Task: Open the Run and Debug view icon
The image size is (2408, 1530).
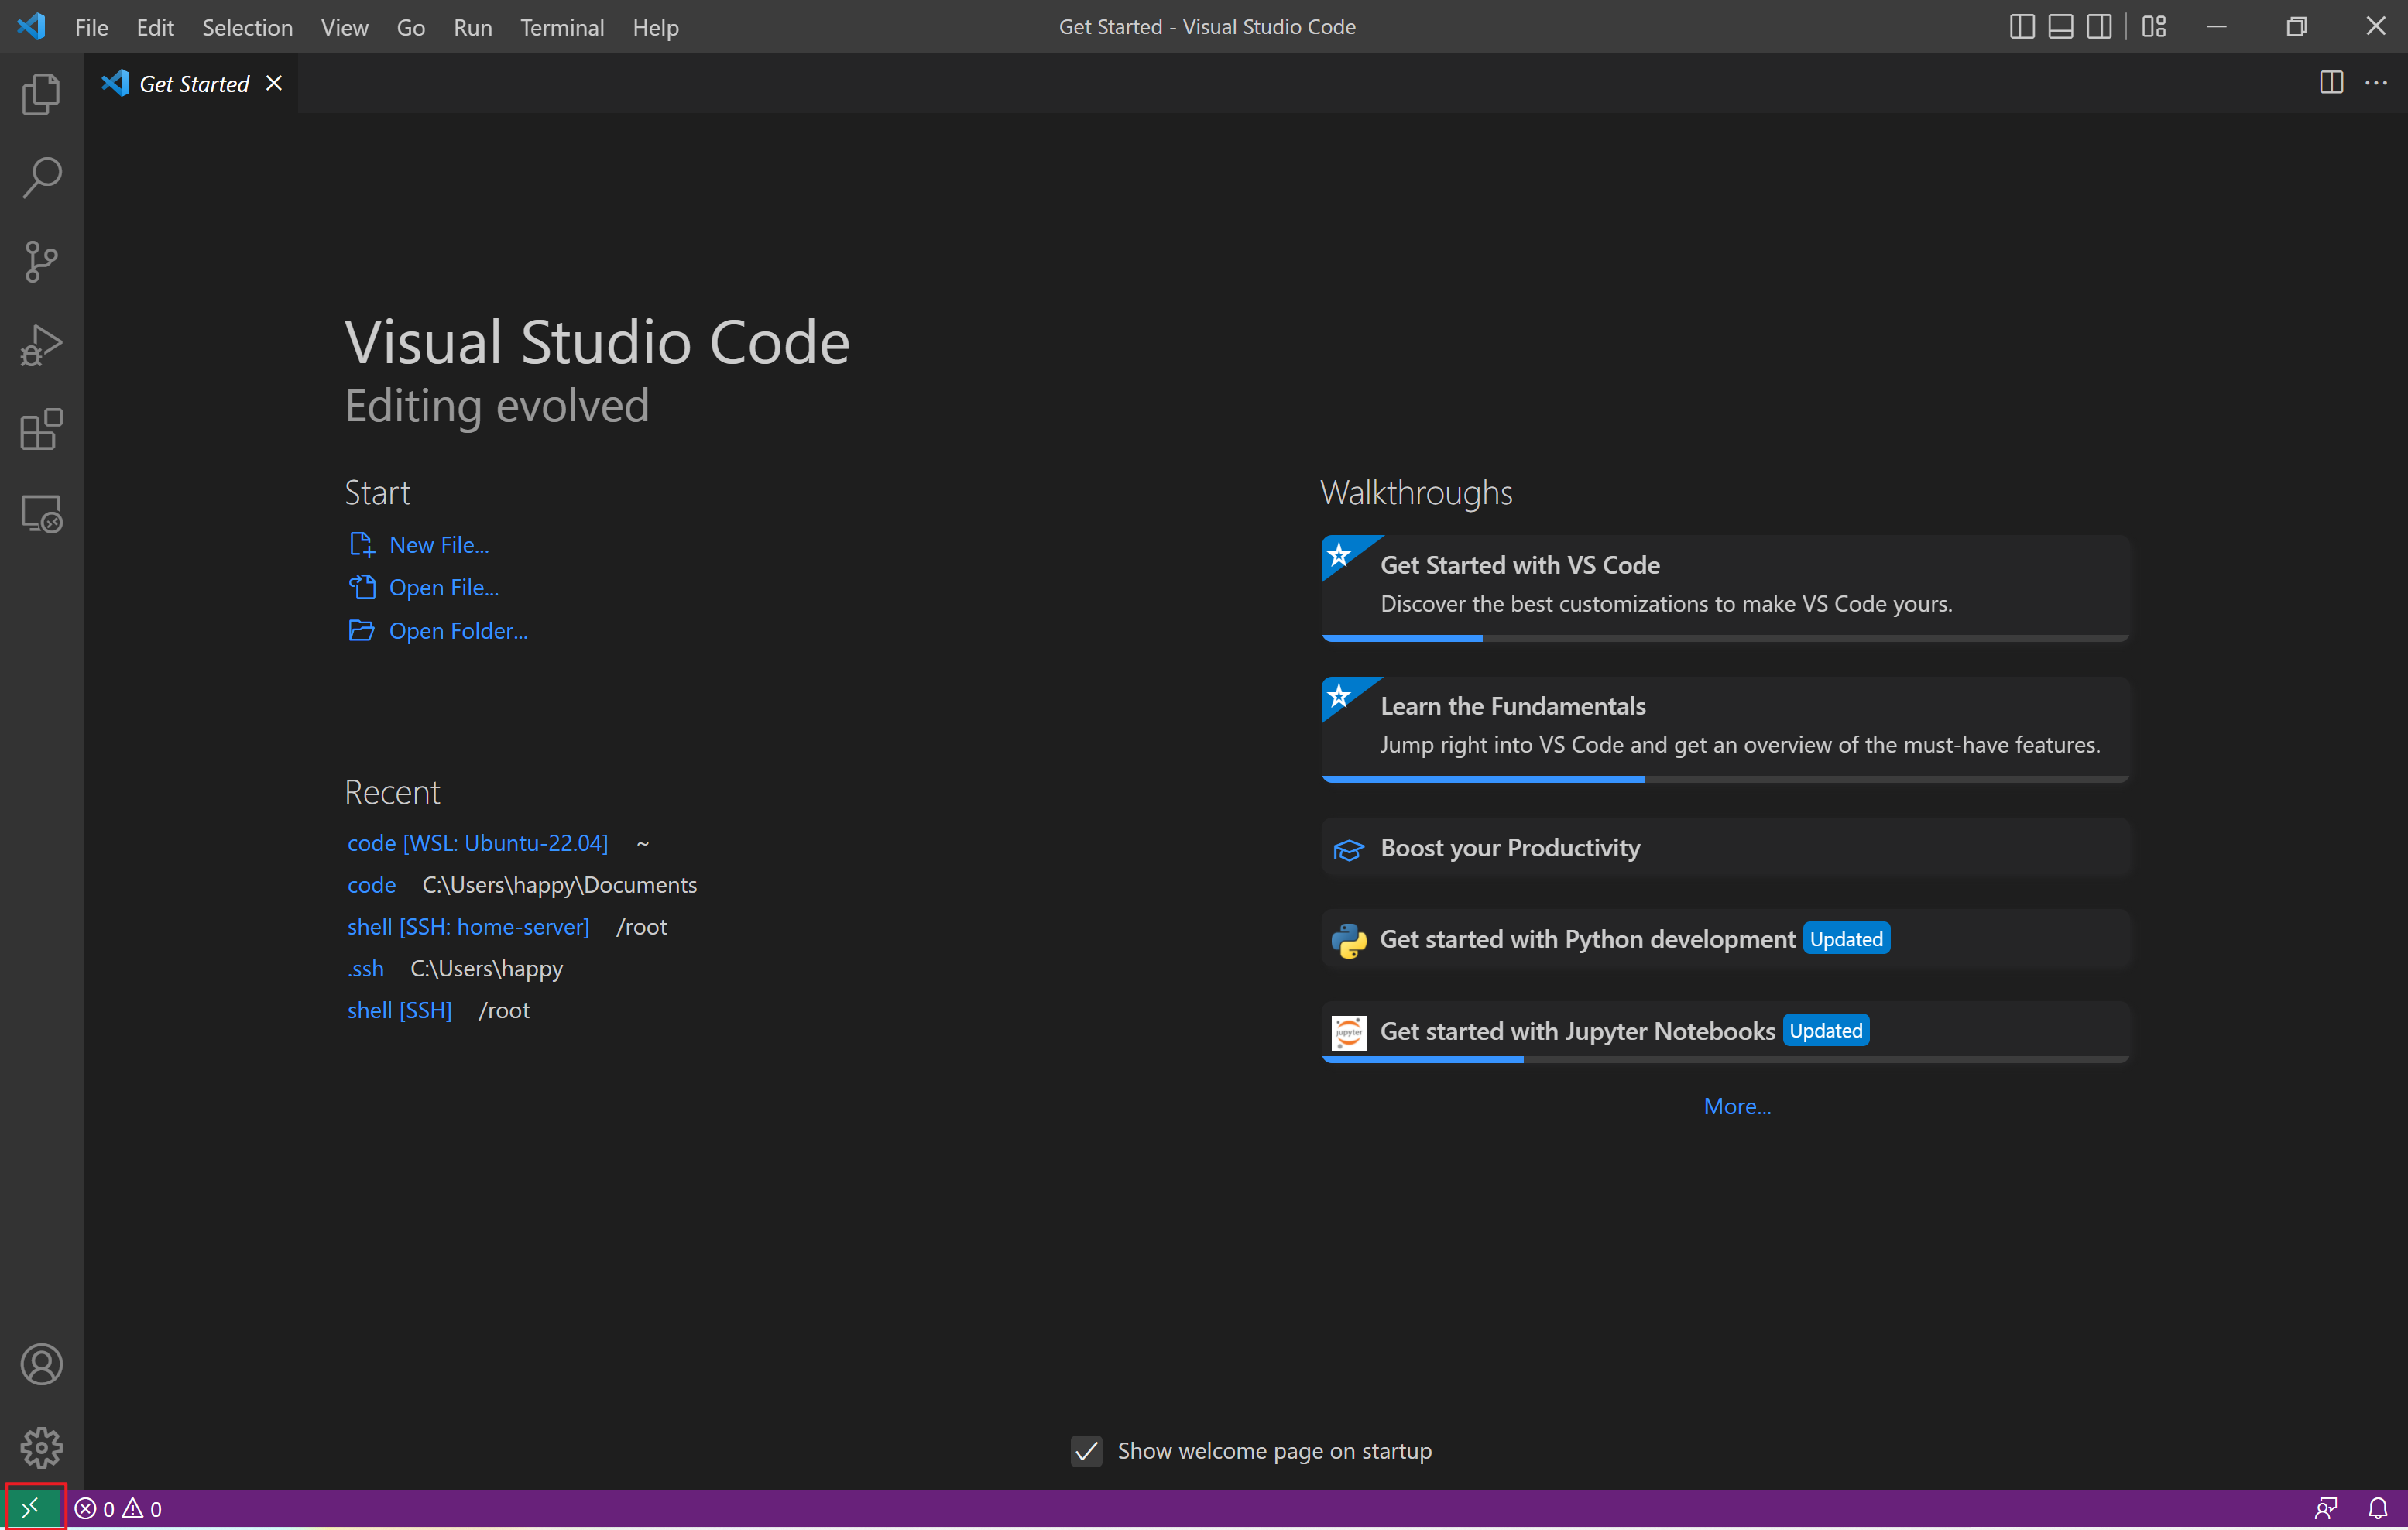Action: click(x=41, y=346)
